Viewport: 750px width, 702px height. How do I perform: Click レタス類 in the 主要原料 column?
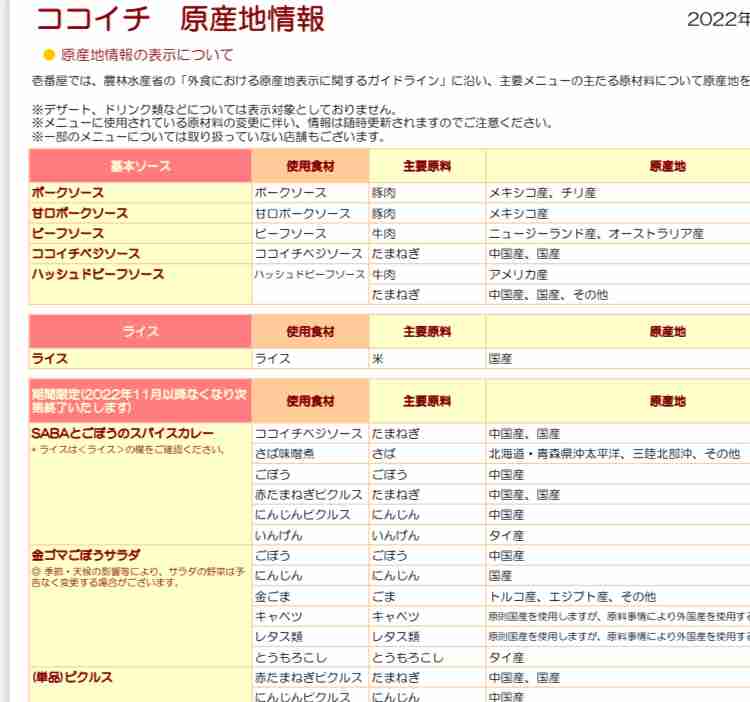pyautogui.click(x=396, y=637)
